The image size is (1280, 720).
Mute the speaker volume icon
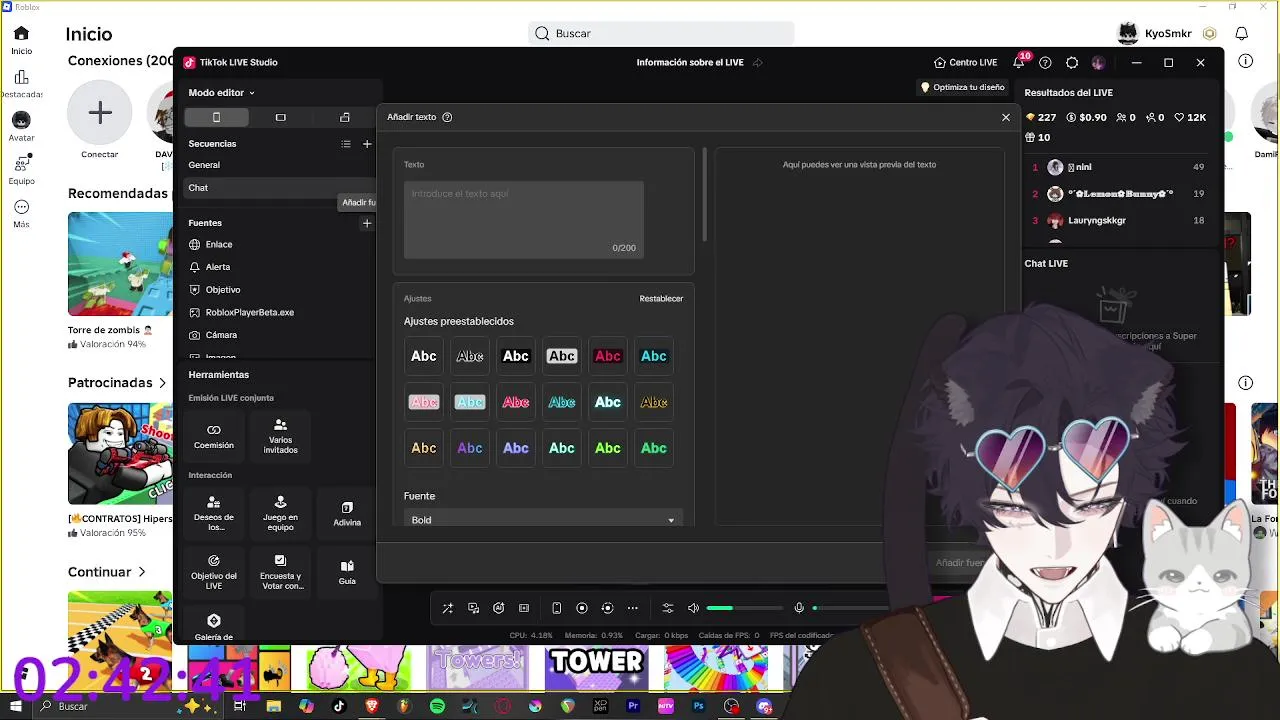tap(693, 608)
